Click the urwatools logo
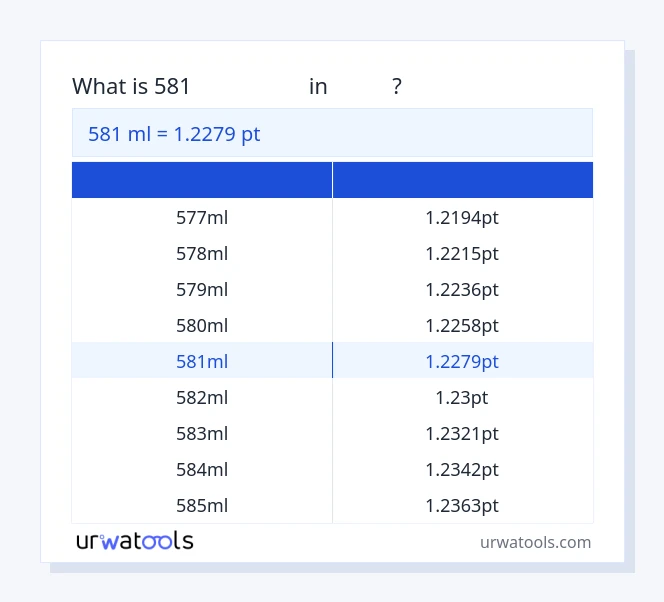The image size is (664, 602). pos(135,541)
